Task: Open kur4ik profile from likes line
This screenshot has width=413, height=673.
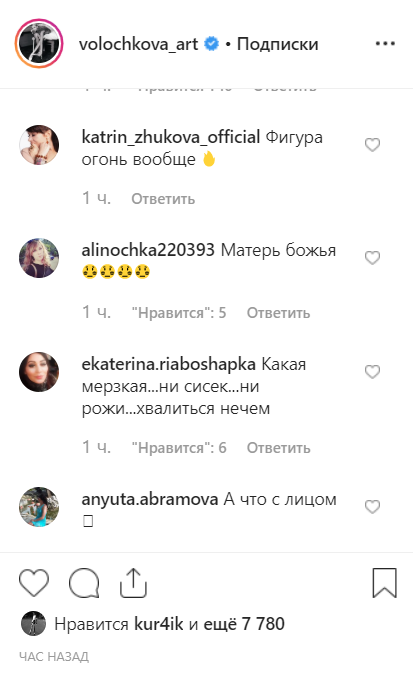Action: click(159, 624)
